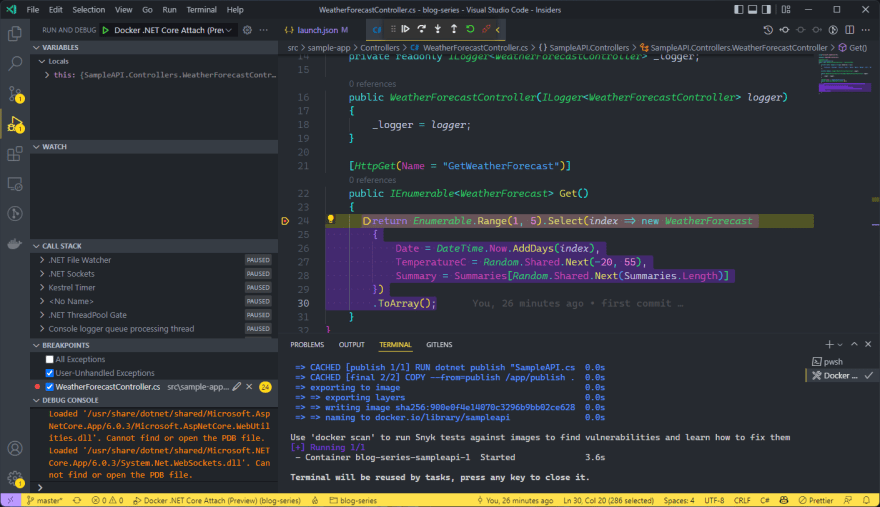Synchronize changes icon in status bar
The height and width of the screenshot is (507, 880).
(77, 500)
